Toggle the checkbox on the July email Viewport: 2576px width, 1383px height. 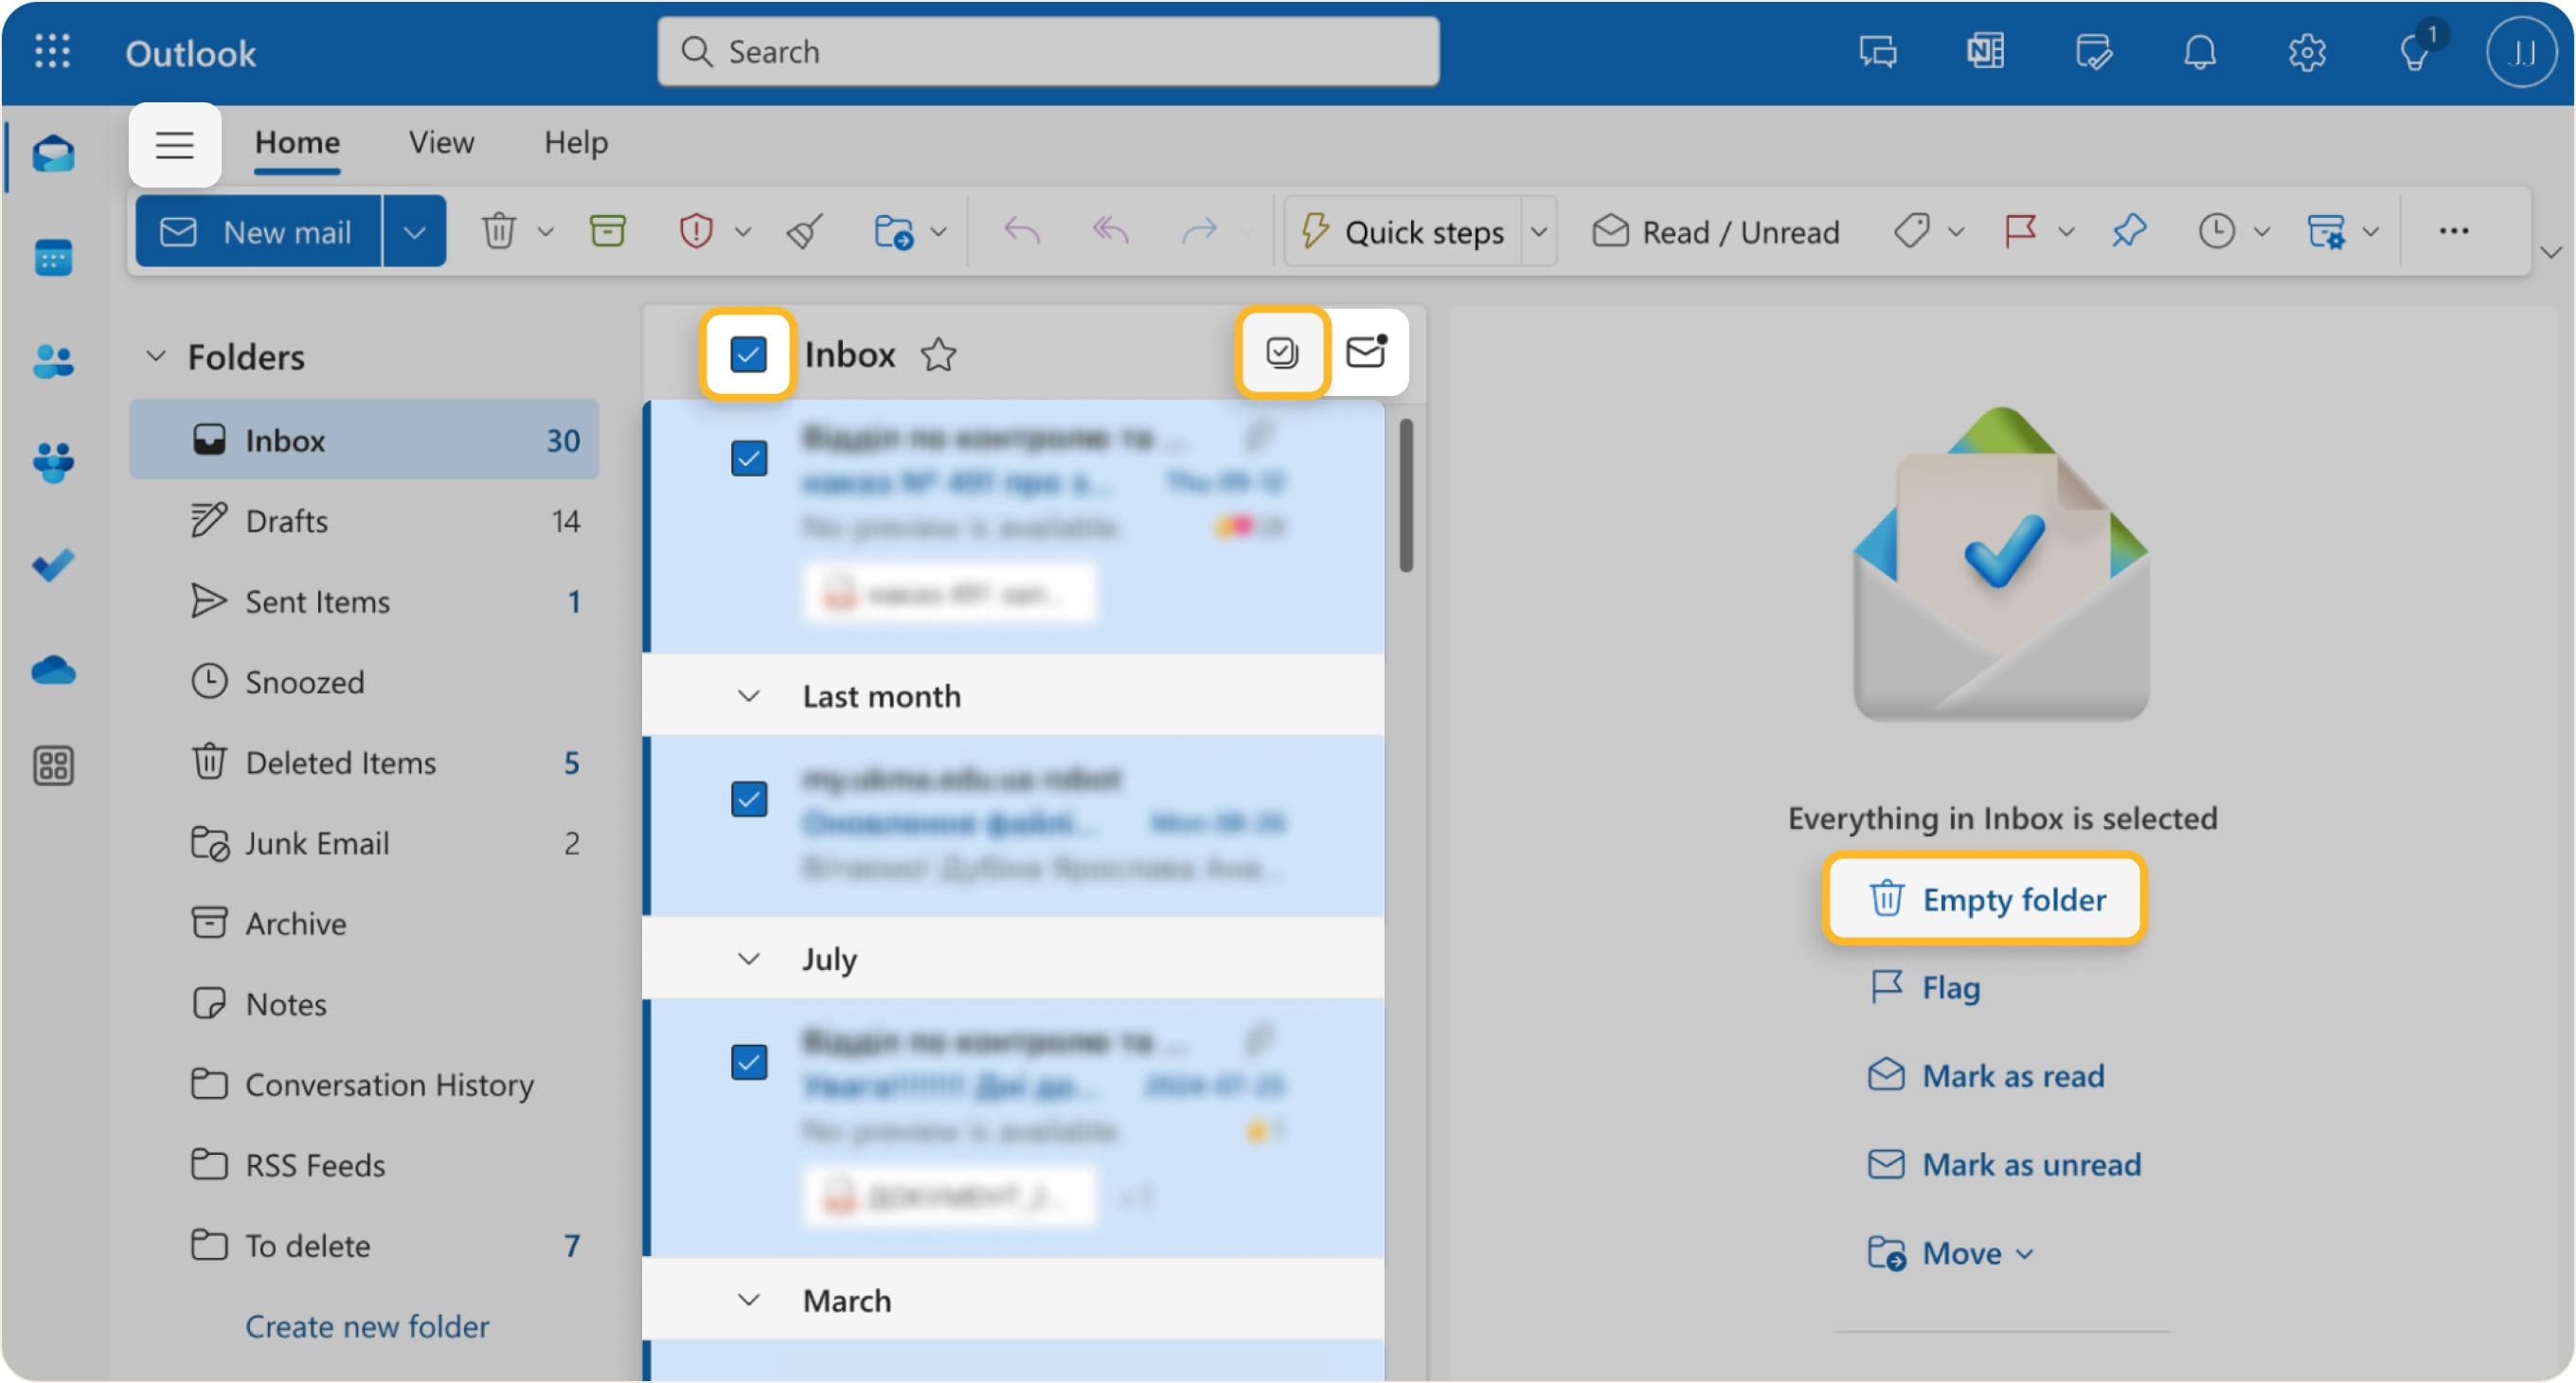click(749, 1063)
